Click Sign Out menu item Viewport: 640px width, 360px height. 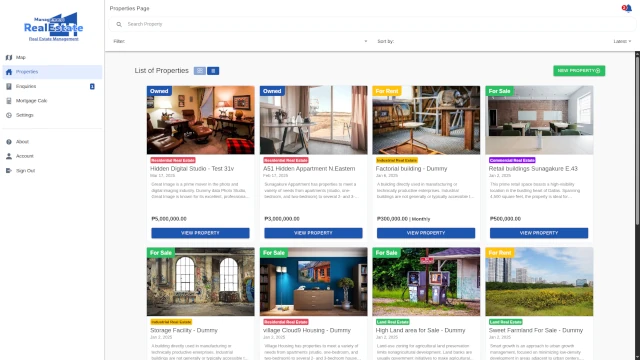point(52,171)
